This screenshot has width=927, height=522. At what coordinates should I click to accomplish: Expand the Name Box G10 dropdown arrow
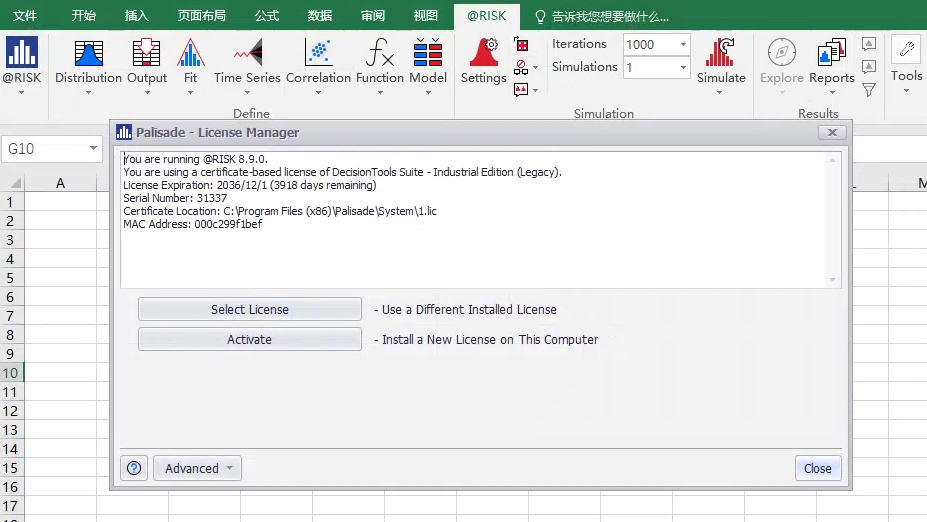tap(93, 148)
